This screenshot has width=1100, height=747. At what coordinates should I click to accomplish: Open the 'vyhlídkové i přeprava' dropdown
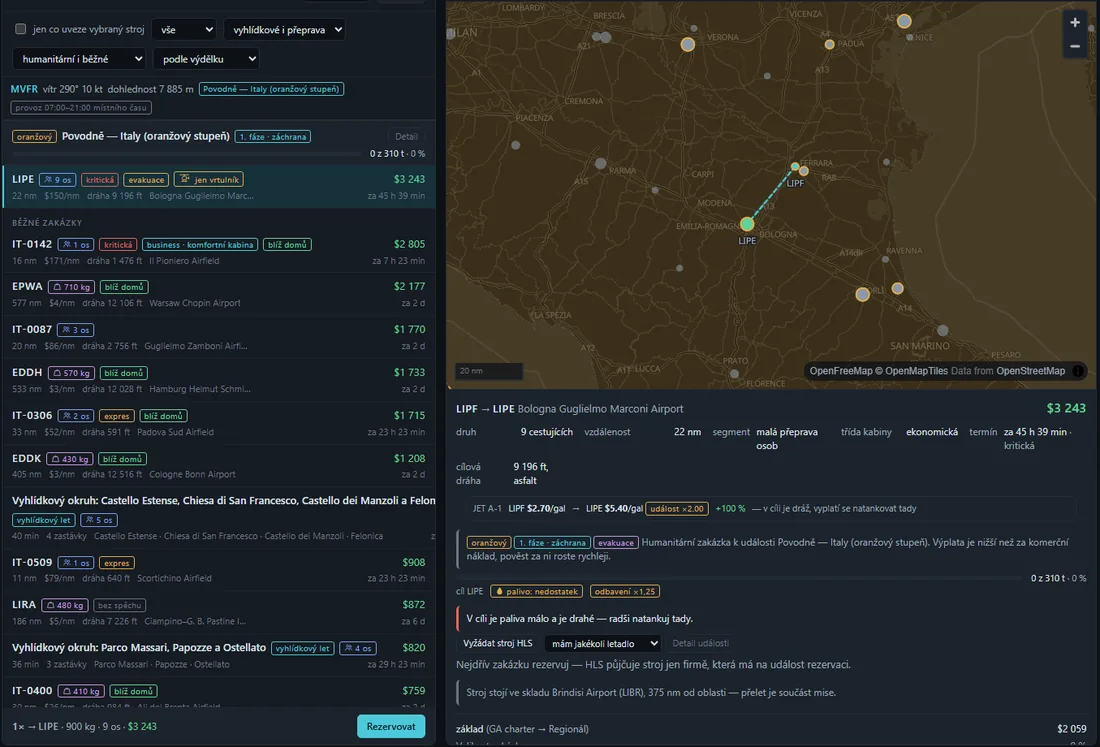[284, 29]
